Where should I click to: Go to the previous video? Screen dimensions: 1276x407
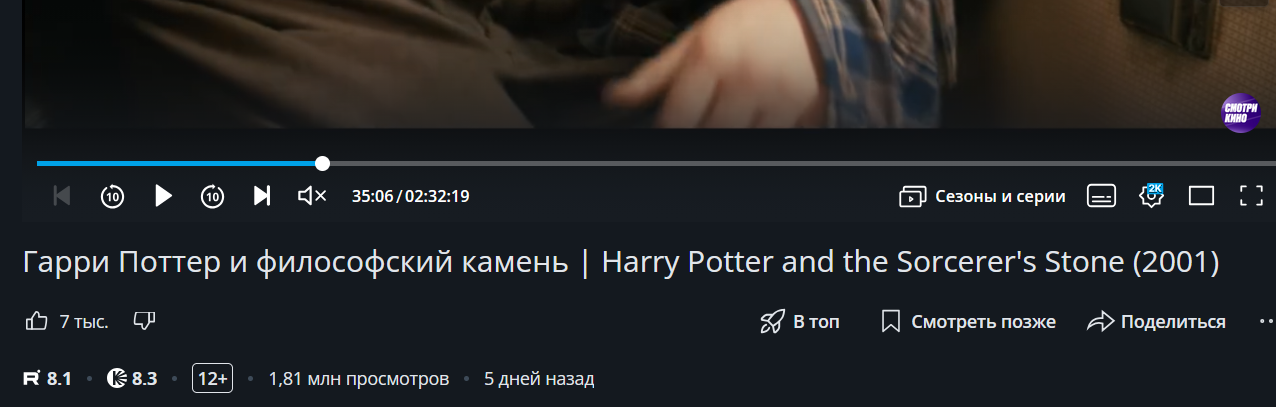[x=62, y=196]
